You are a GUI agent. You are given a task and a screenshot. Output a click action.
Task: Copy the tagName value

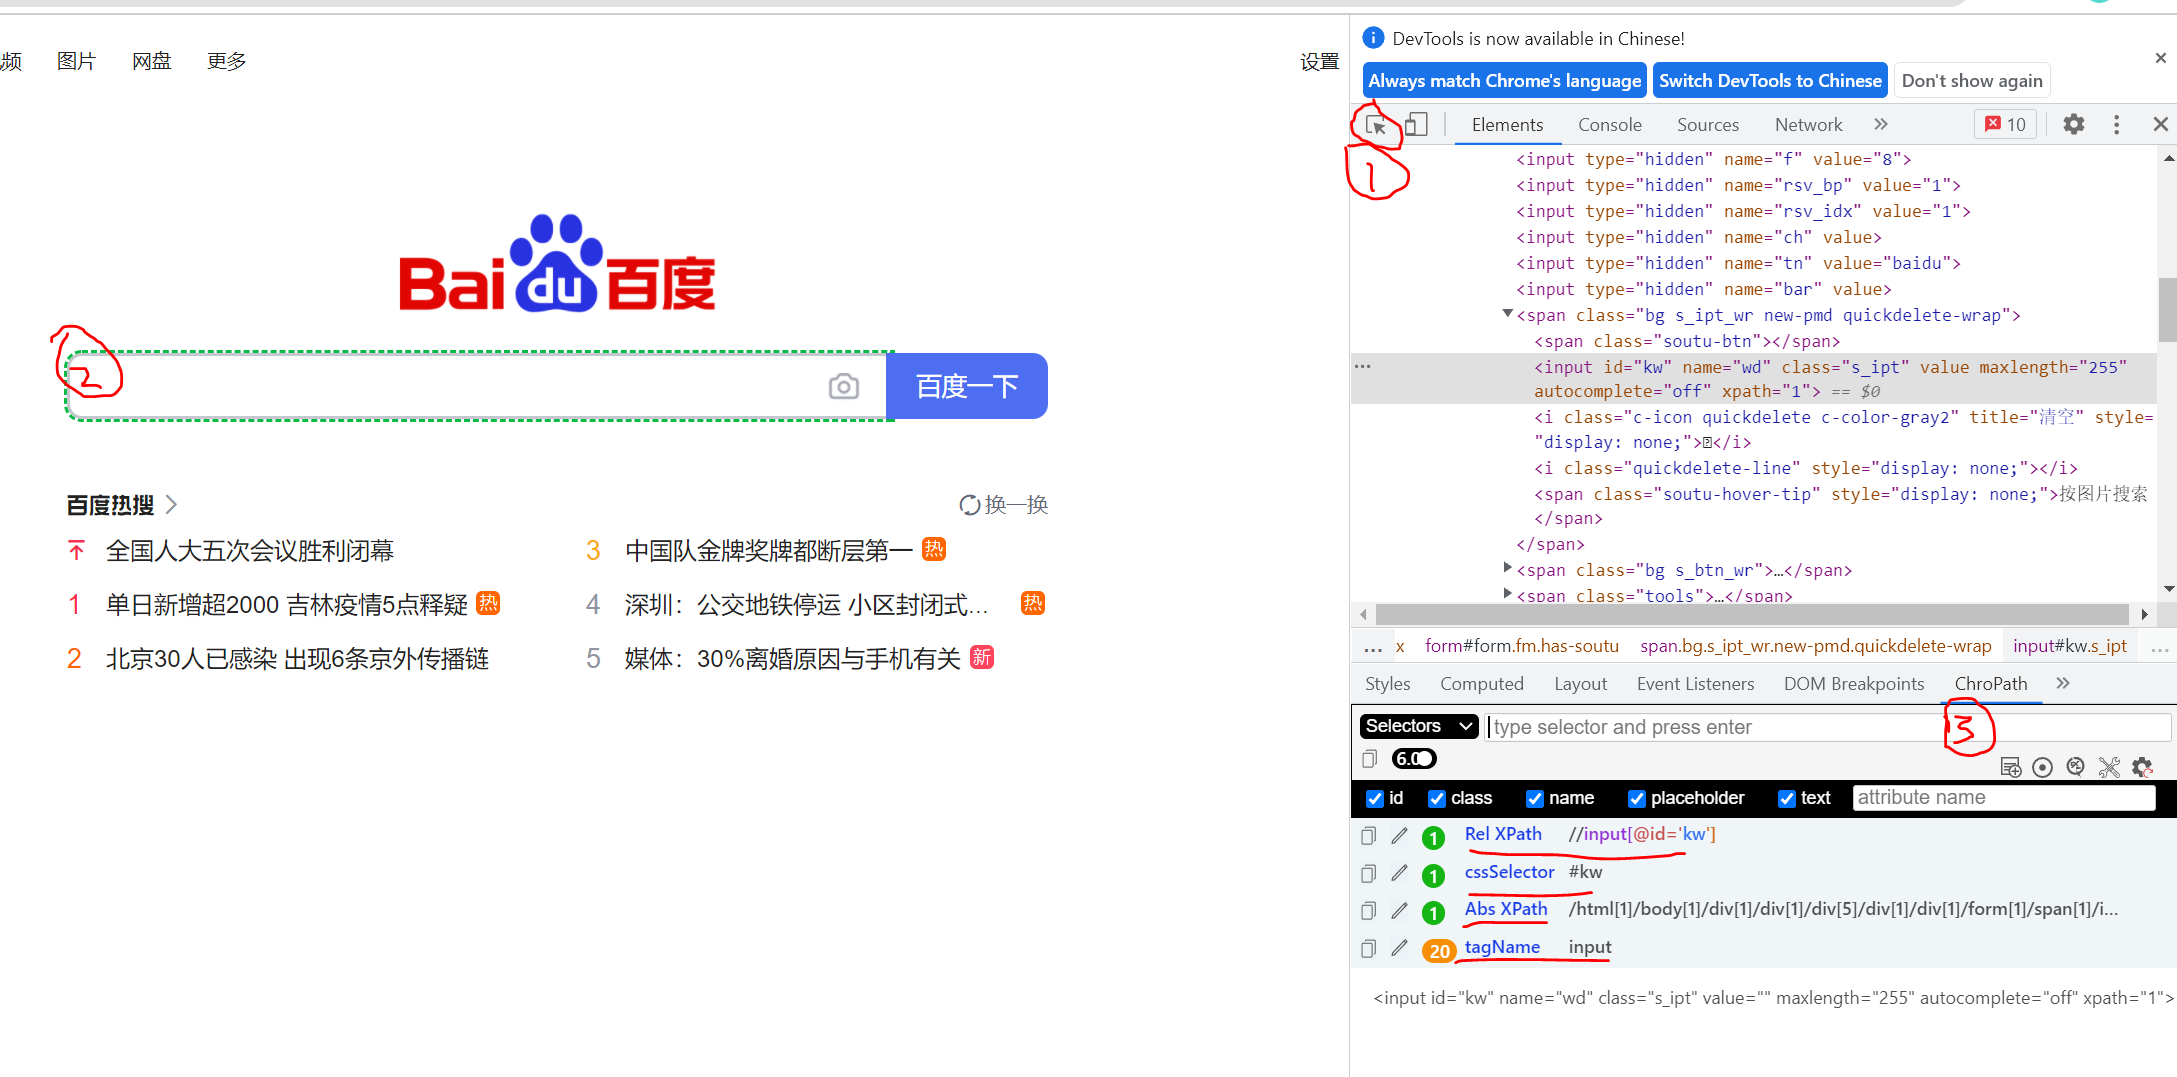1369,949
